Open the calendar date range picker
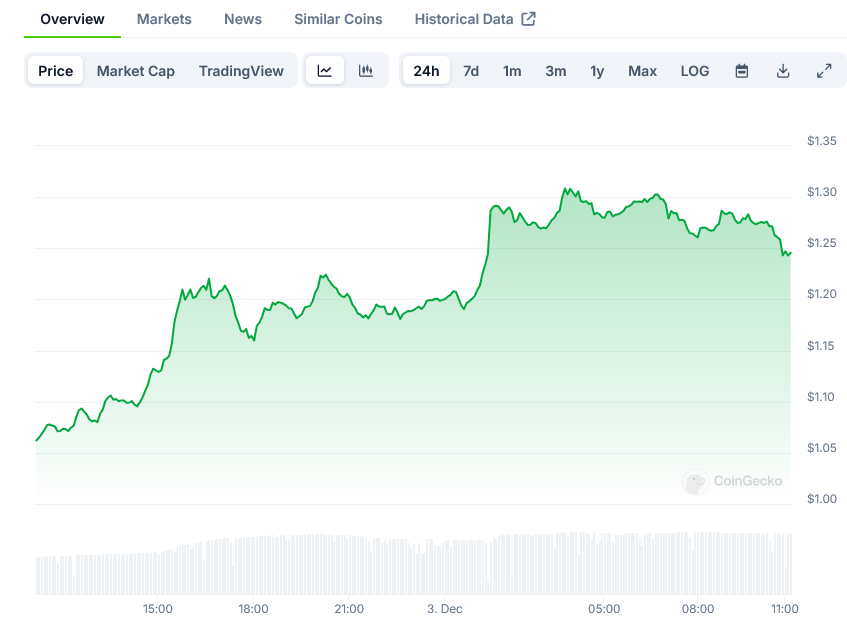The width and height of the screenshot is (847, 637). [742, 71]
